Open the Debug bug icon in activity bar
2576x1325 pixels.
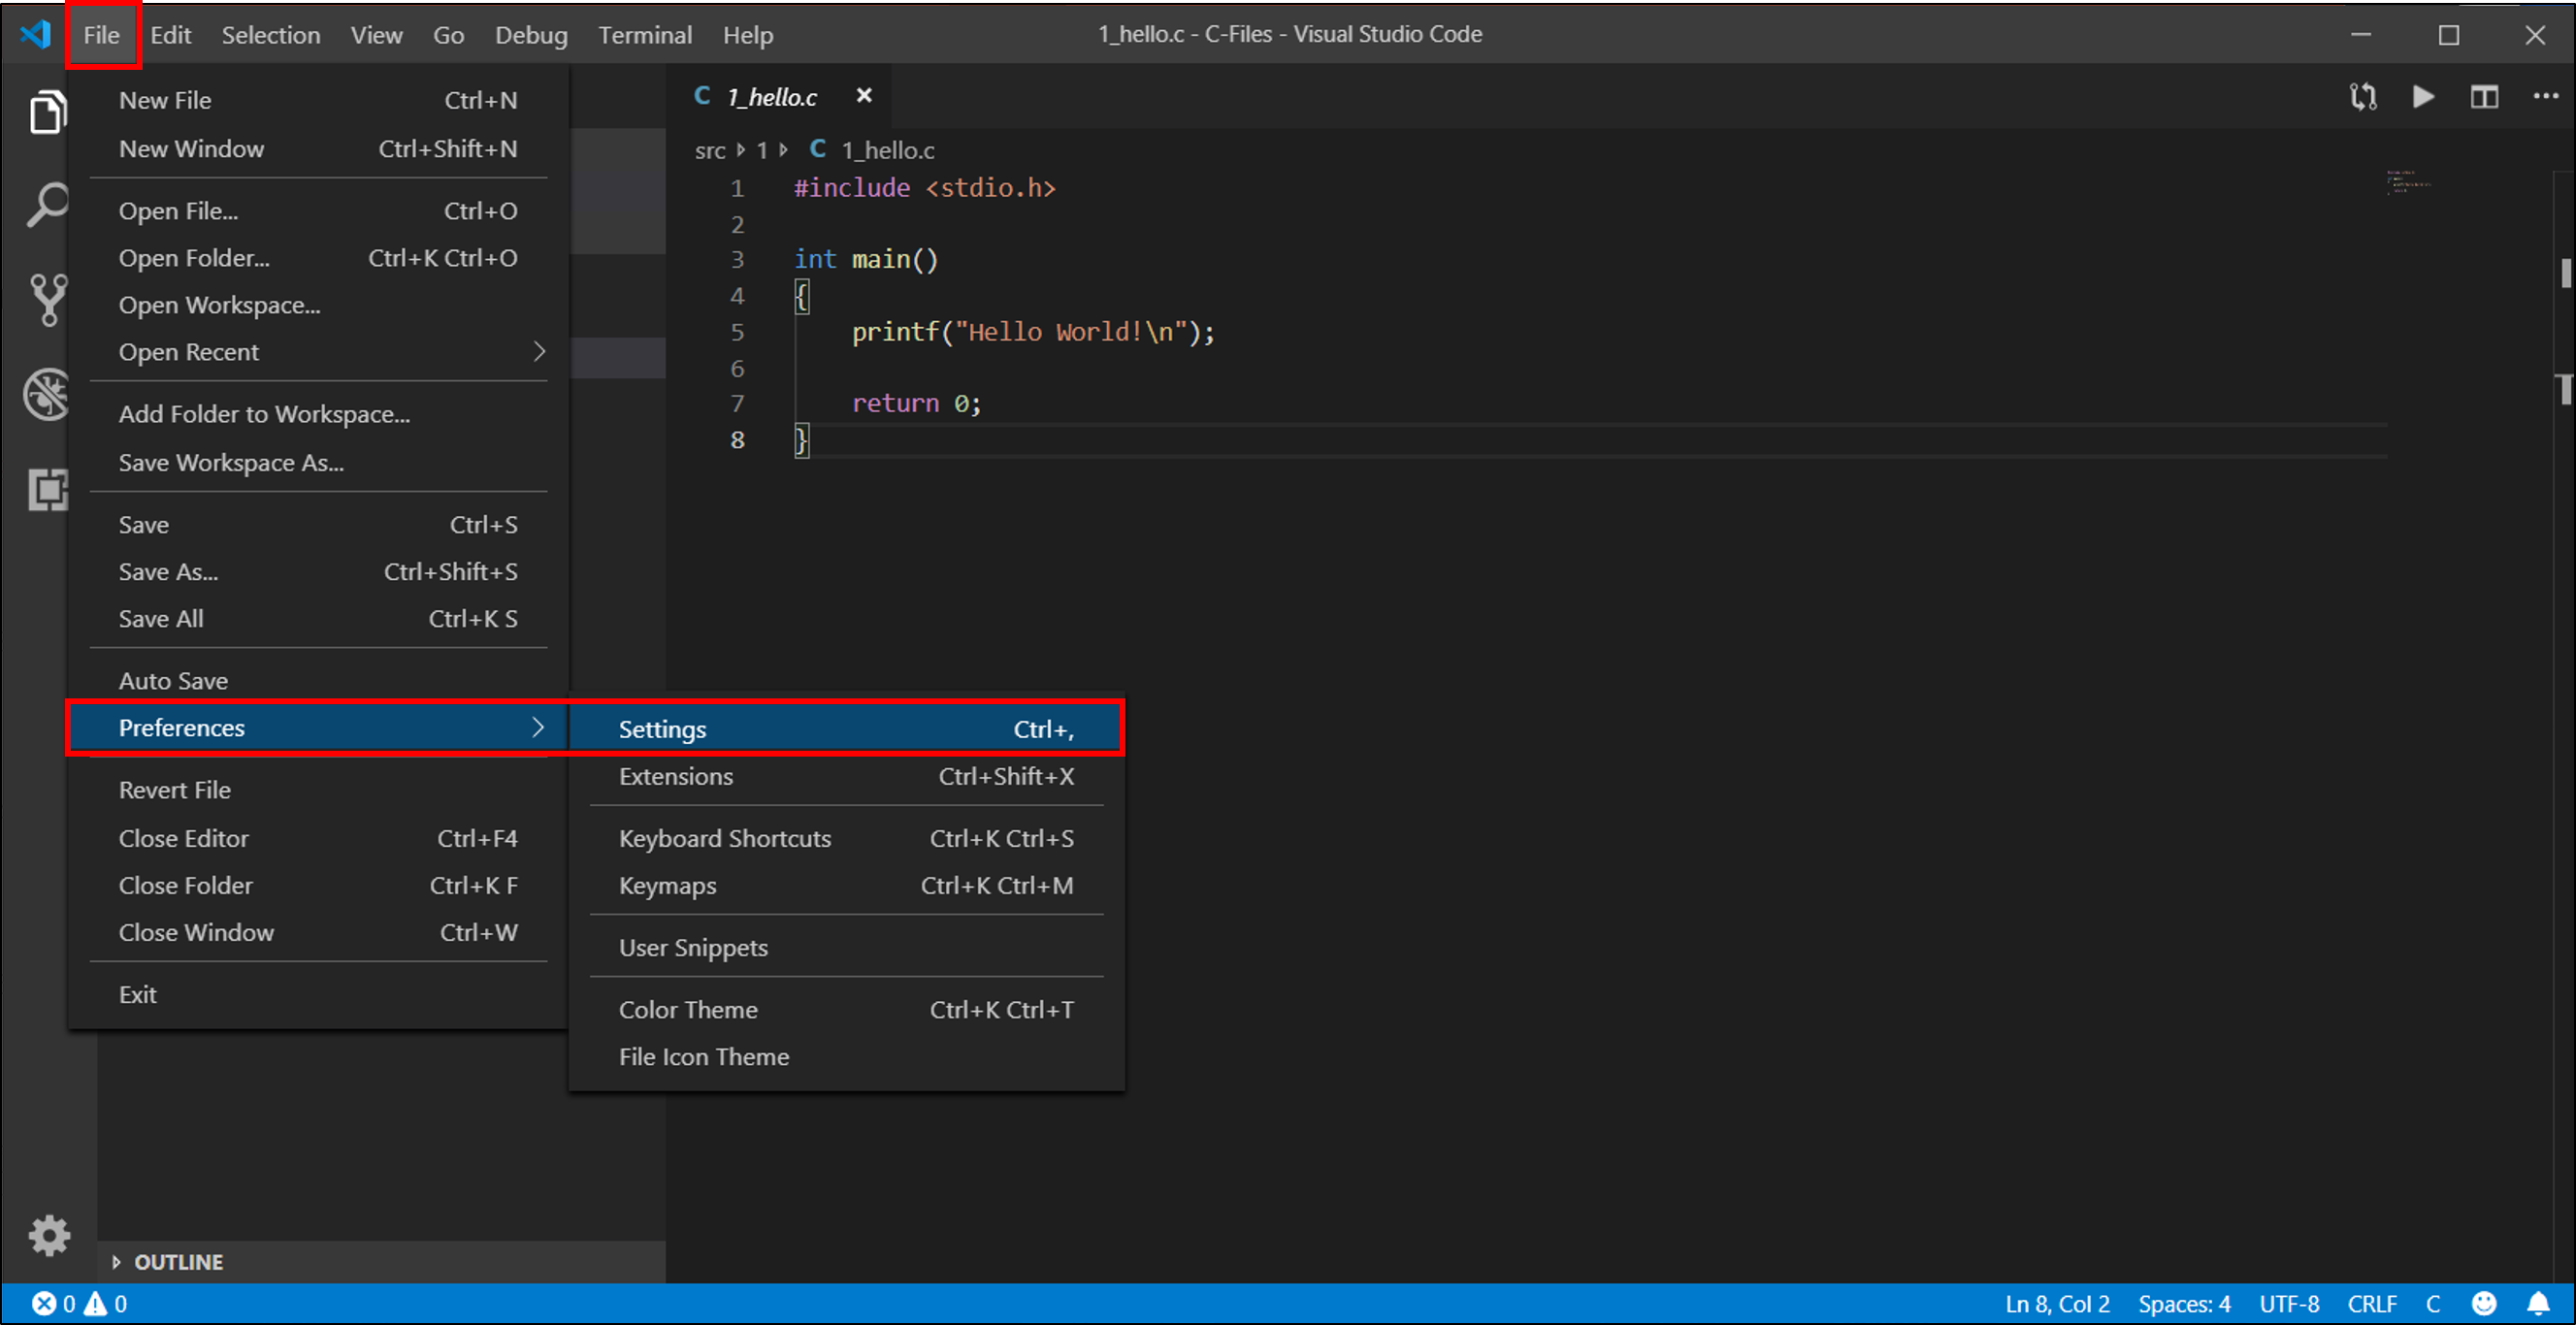click(46, 394)
